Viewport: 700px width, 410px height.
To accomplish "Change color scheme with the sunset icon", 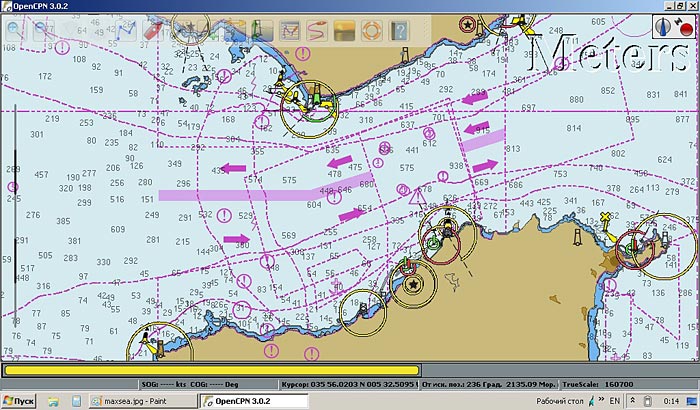I will coord(344,30).
